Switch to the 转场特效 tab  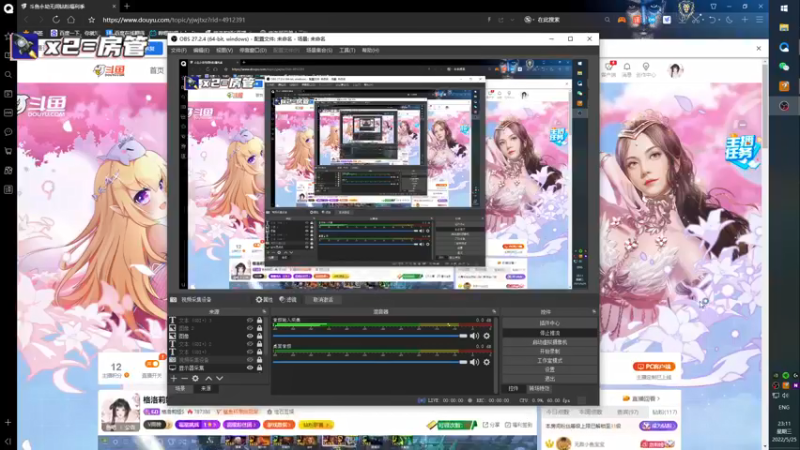539,389
